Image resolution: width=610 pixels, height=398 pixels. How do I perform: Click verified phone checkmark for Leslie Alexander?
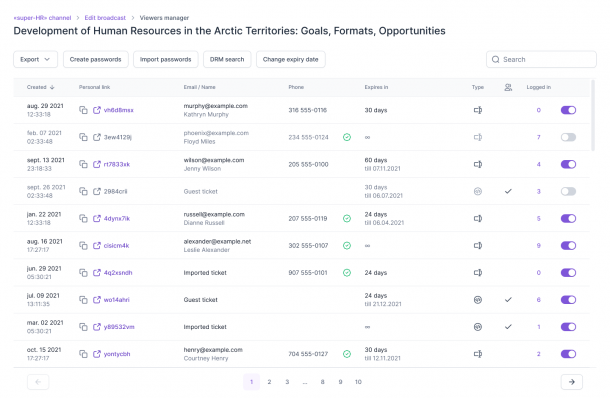[x=347, y=245]
